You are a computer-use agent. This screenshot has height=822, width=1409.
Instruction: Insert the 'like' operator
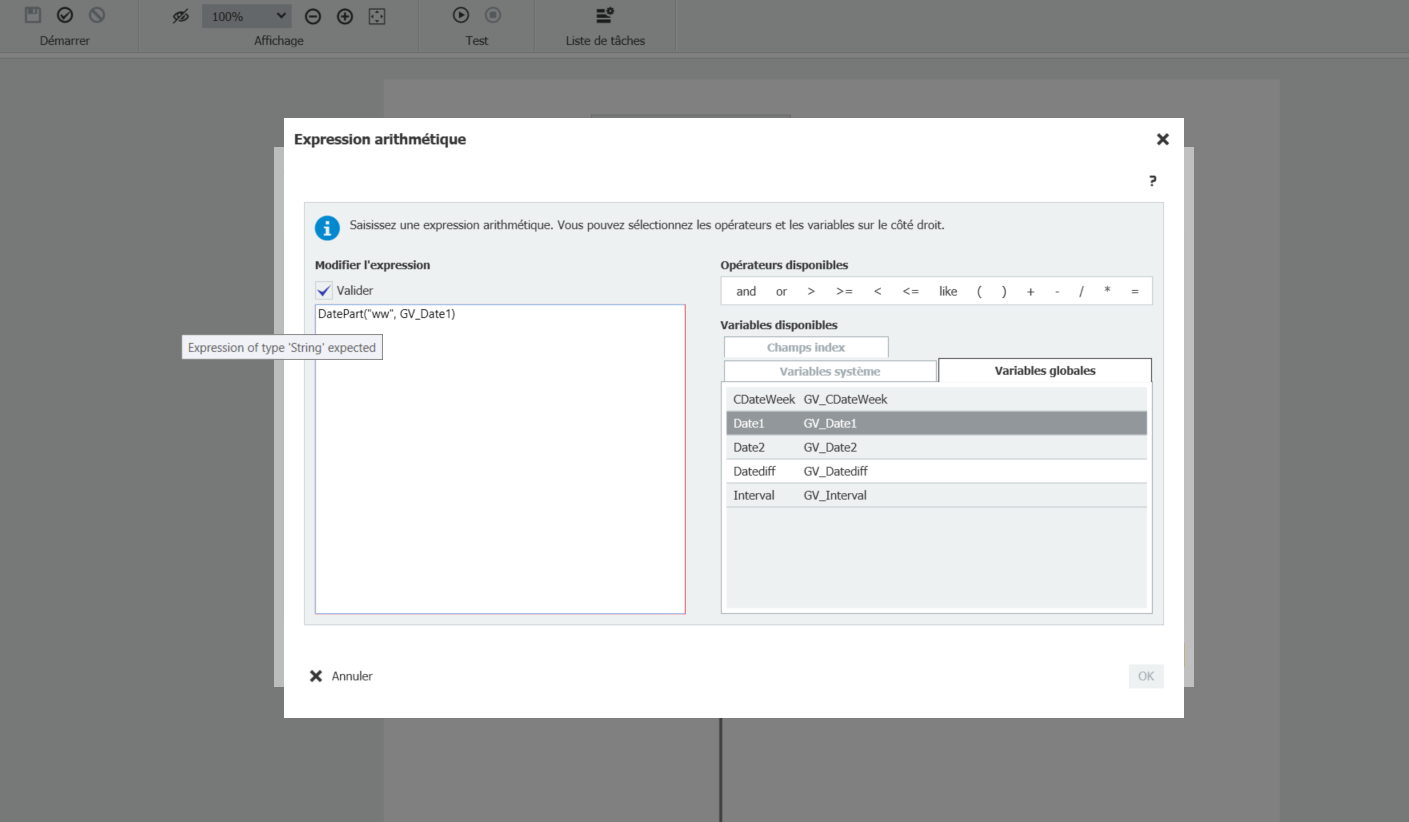coord(948,291)
